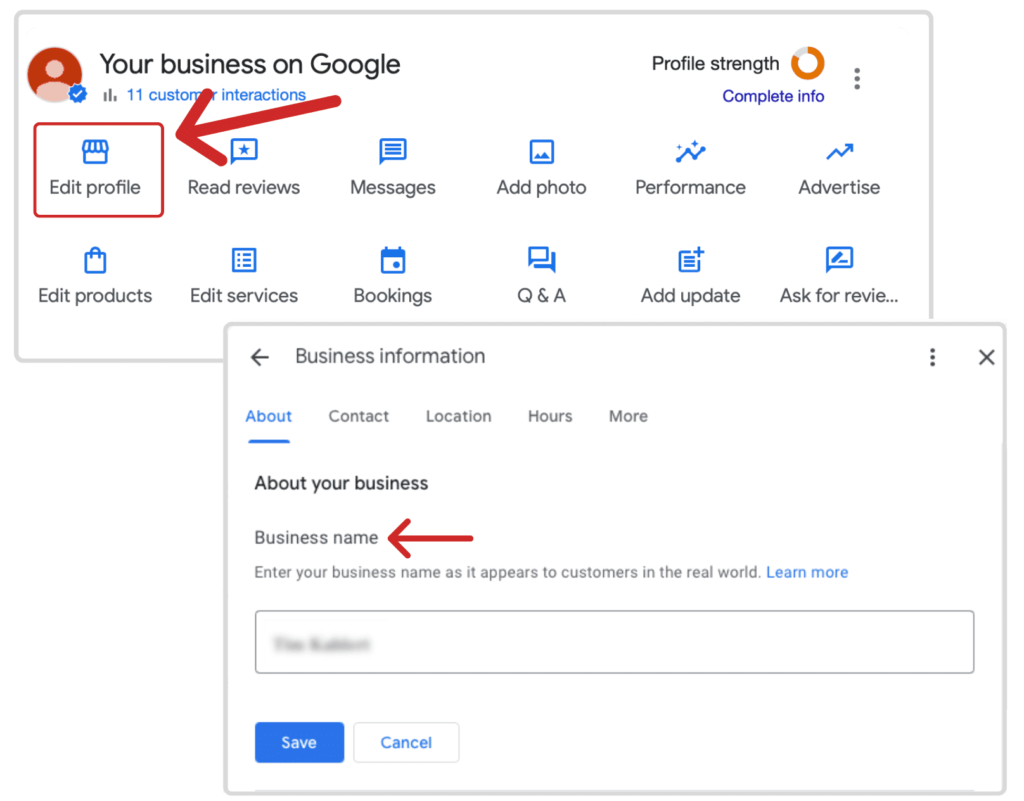1024x801 pixels.
Task: Open the three-dot menu beside Profile strength
Action: pos(857,78)
